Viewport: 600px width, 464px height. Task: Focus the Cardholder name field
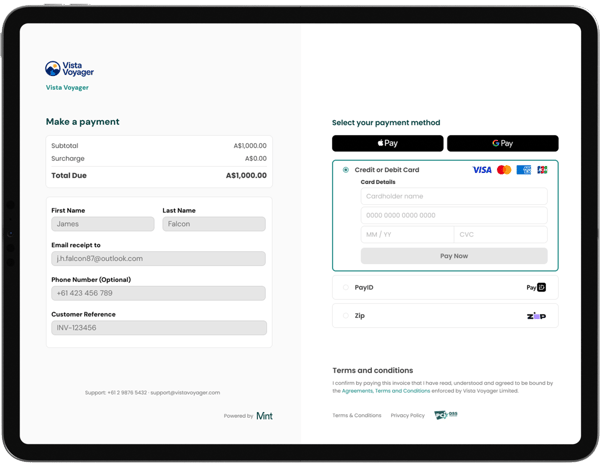coord(454,196)
